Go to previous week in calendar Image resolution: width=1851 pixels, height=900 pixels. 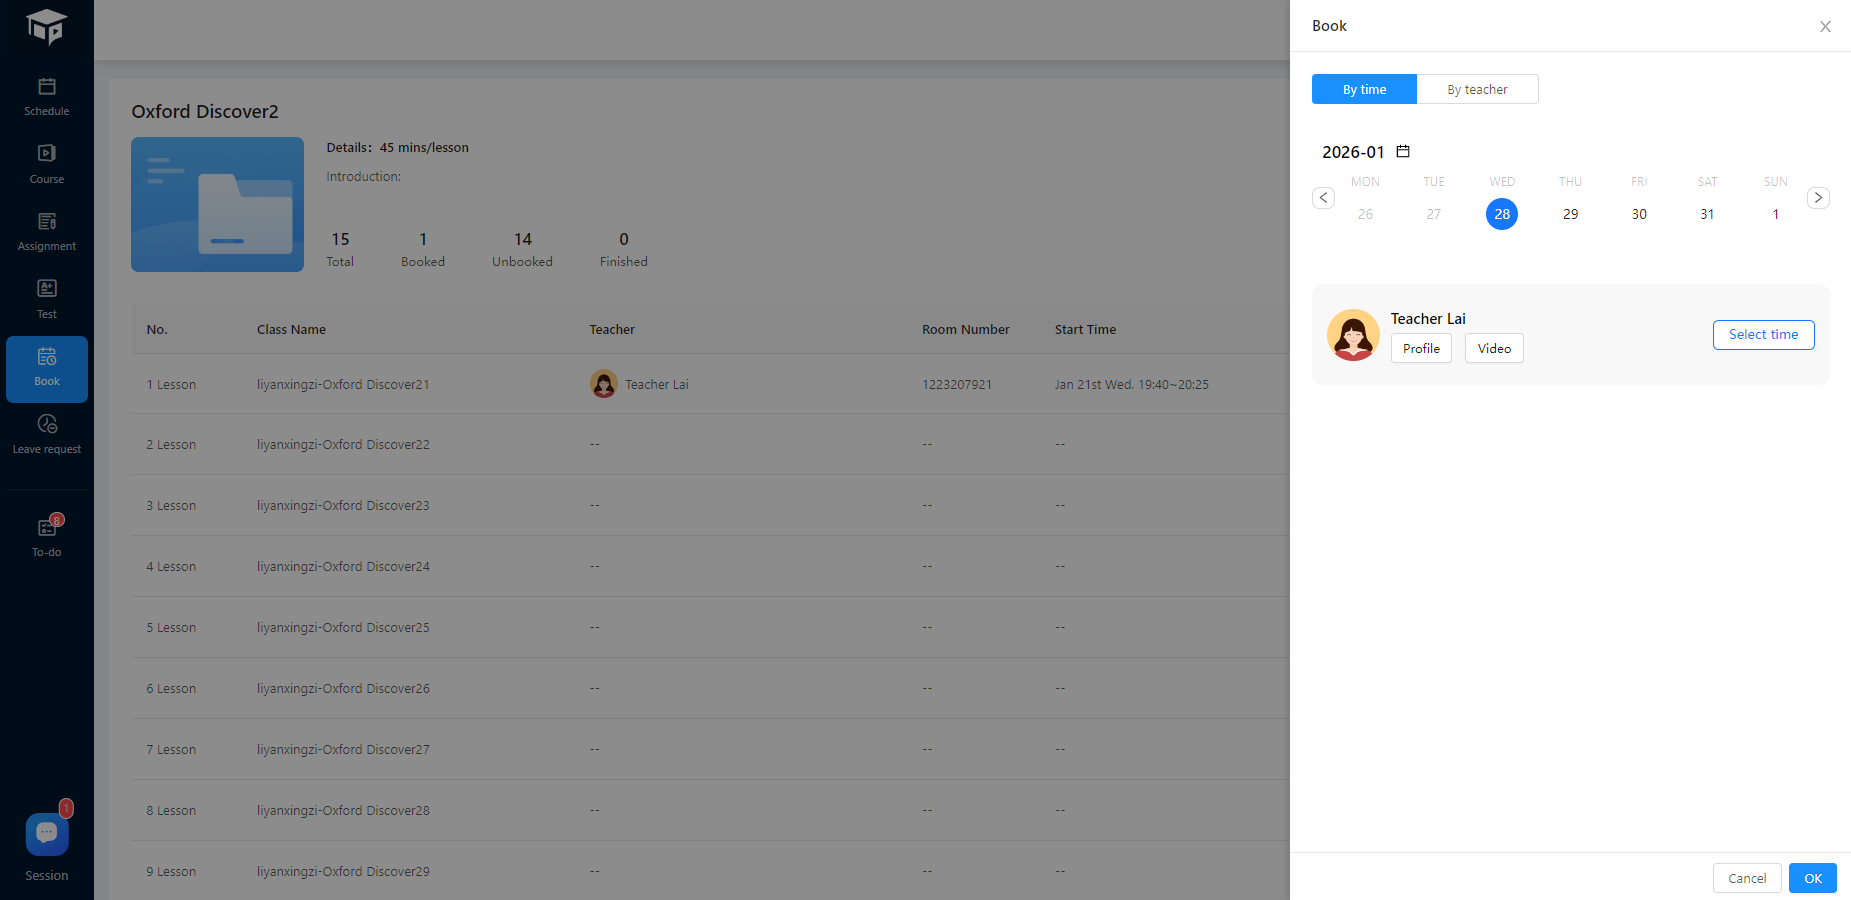click(1323, 198)
